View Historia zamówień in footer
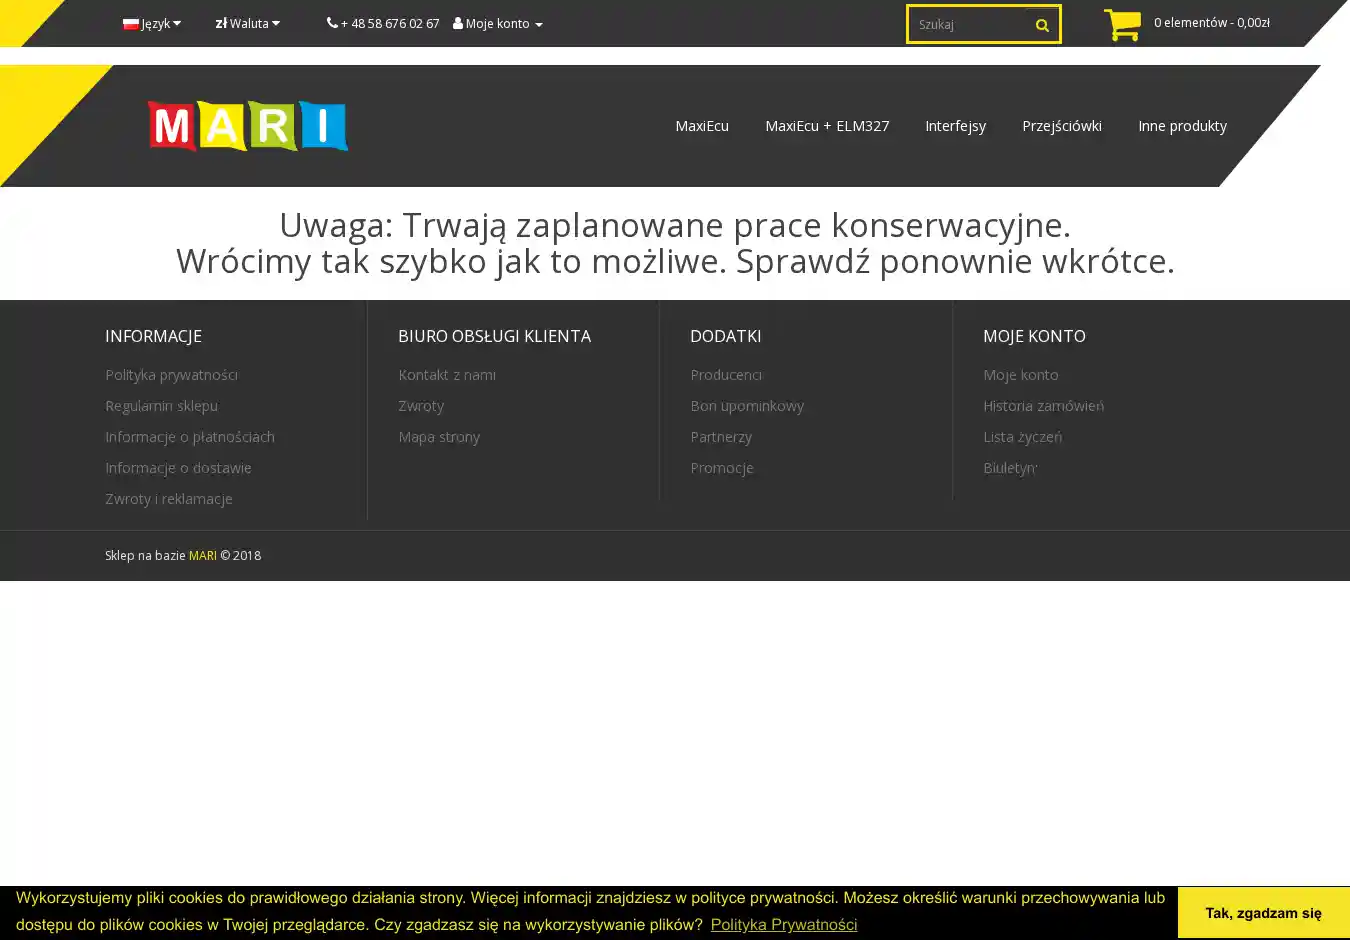This screenshot has width=1350, height=940. click(x=1043, y=406)
